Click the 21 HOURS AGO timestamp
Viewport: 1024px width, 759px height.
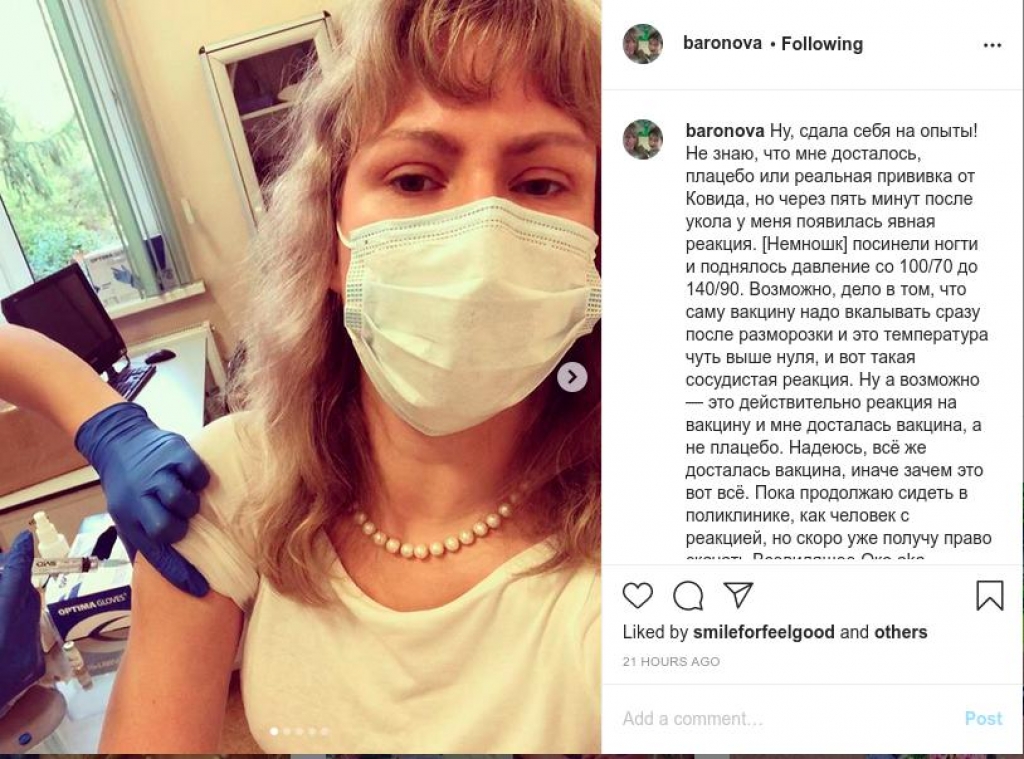(x=671, y=662)
